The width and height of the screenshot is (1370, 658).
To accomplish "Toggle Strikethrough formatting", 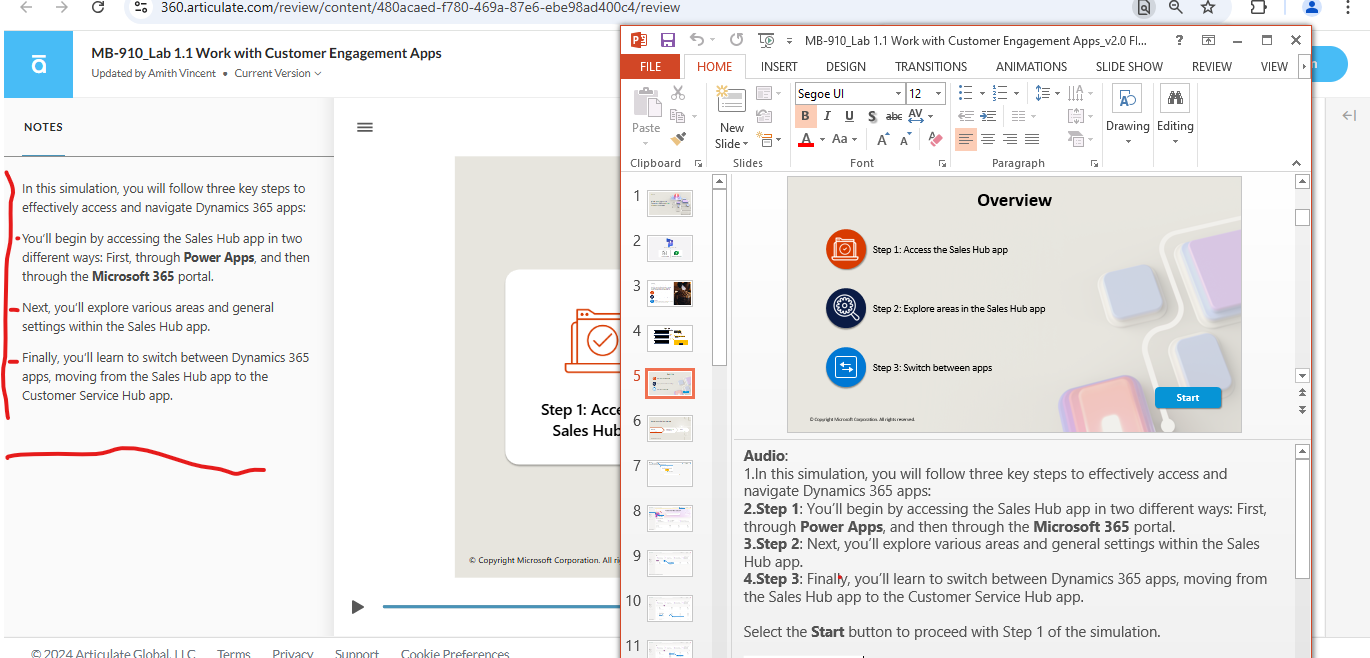I will (x=894, y=116).
